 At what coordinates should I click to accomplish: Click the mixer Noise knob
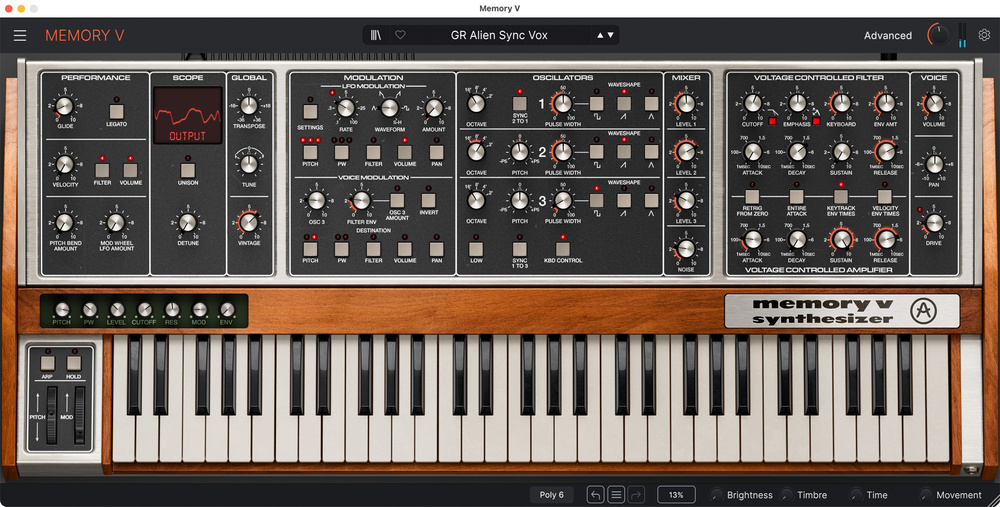tap(686, 249)
